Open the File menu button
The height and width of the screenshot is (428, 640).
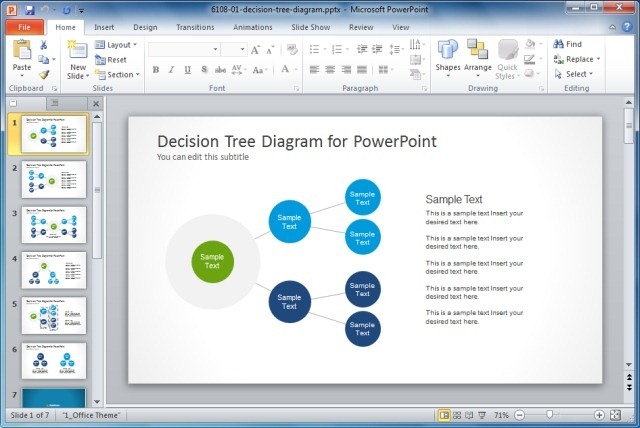click(x=24, y=27)
